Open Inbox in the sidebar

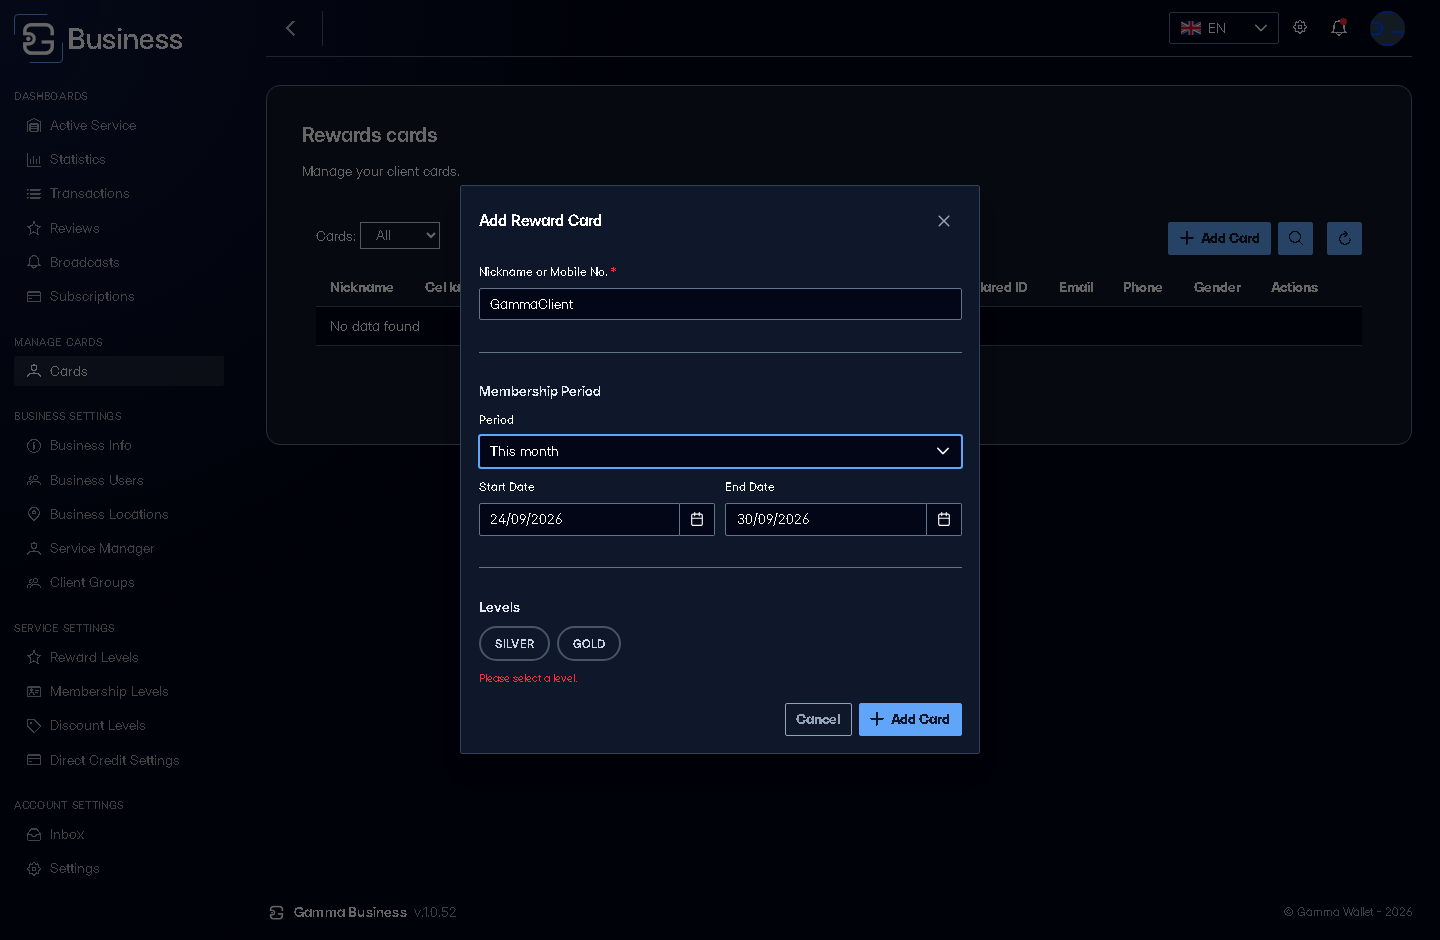[119, 834]
